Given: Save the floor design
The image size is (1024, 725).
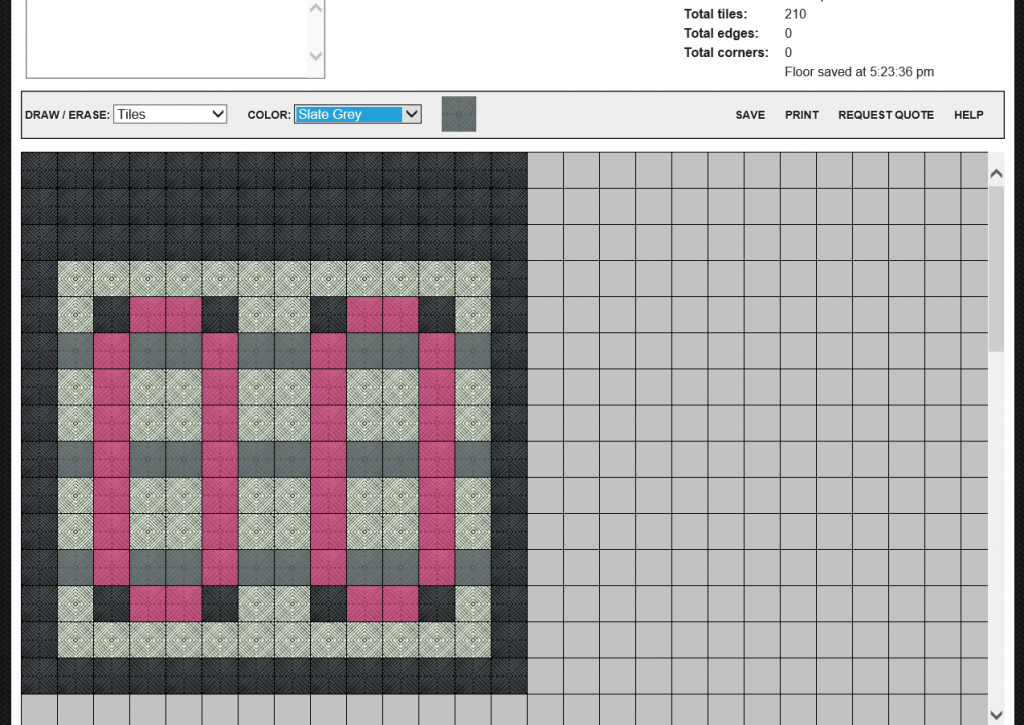Looking at the screenshot, I should click(750, 115).
